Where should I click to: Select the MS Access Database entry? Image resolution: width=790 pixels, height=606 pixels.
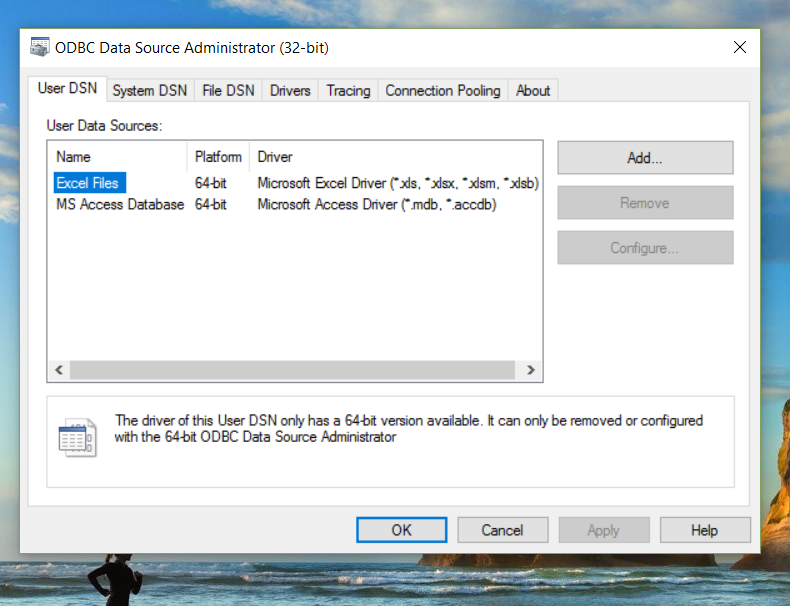click(119, 204)
